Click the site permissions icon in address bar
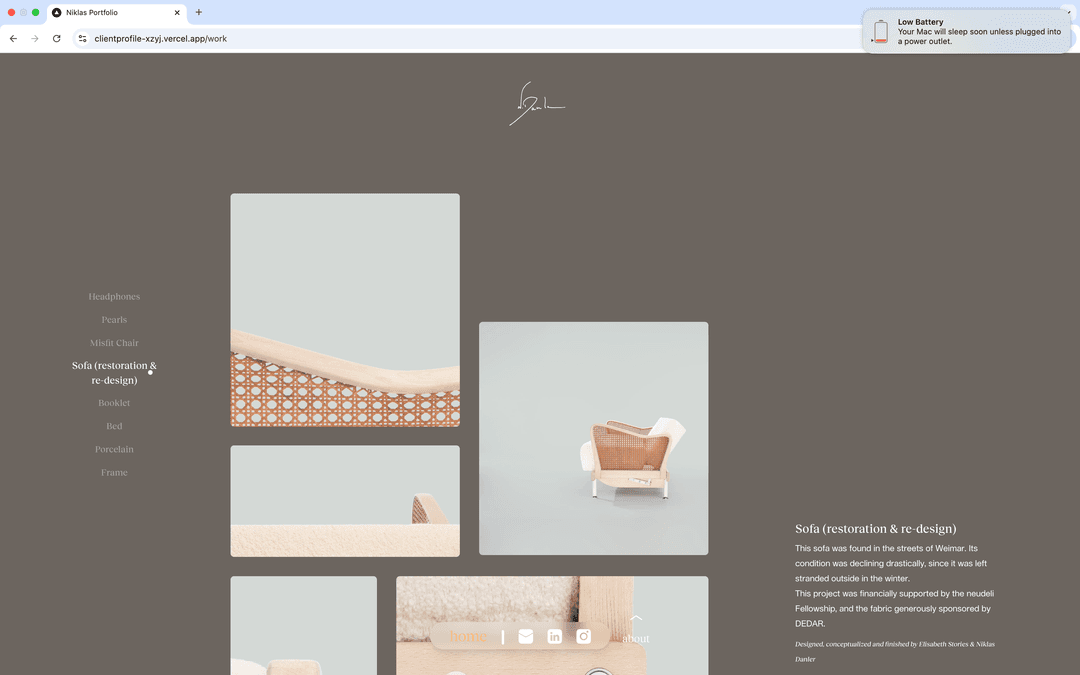The height and width of the screenshot is (675, 1080). 82,38
